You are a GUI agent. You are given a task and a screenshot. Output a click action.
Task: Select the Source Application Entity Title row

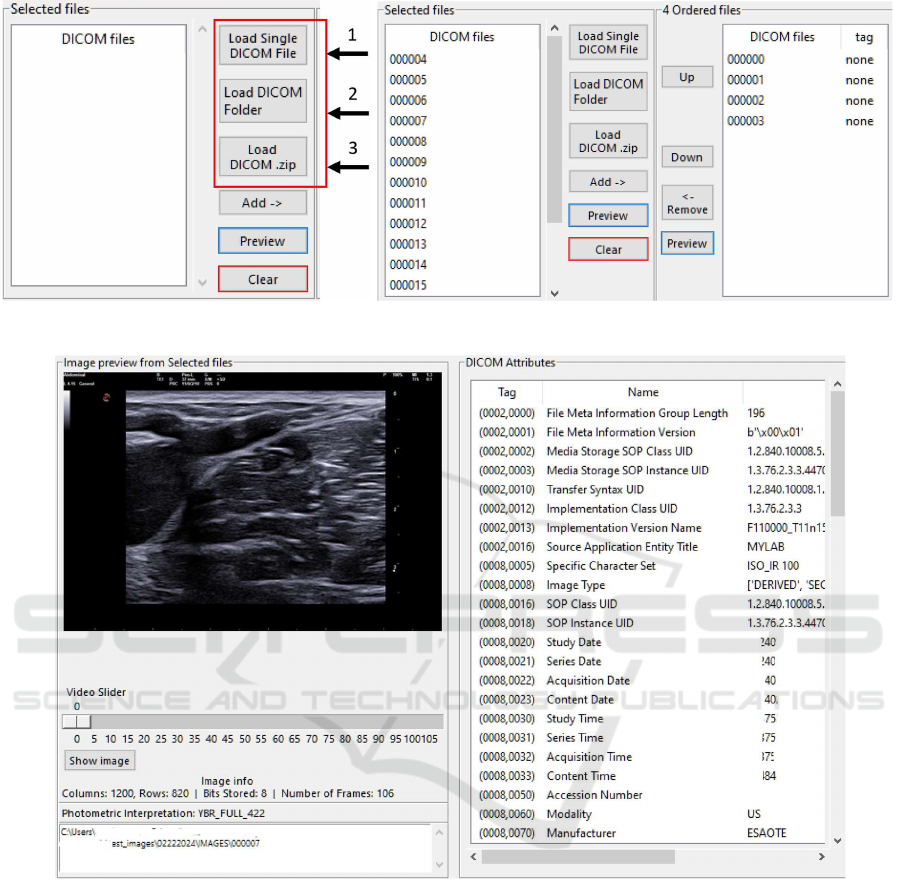point(648,547)
